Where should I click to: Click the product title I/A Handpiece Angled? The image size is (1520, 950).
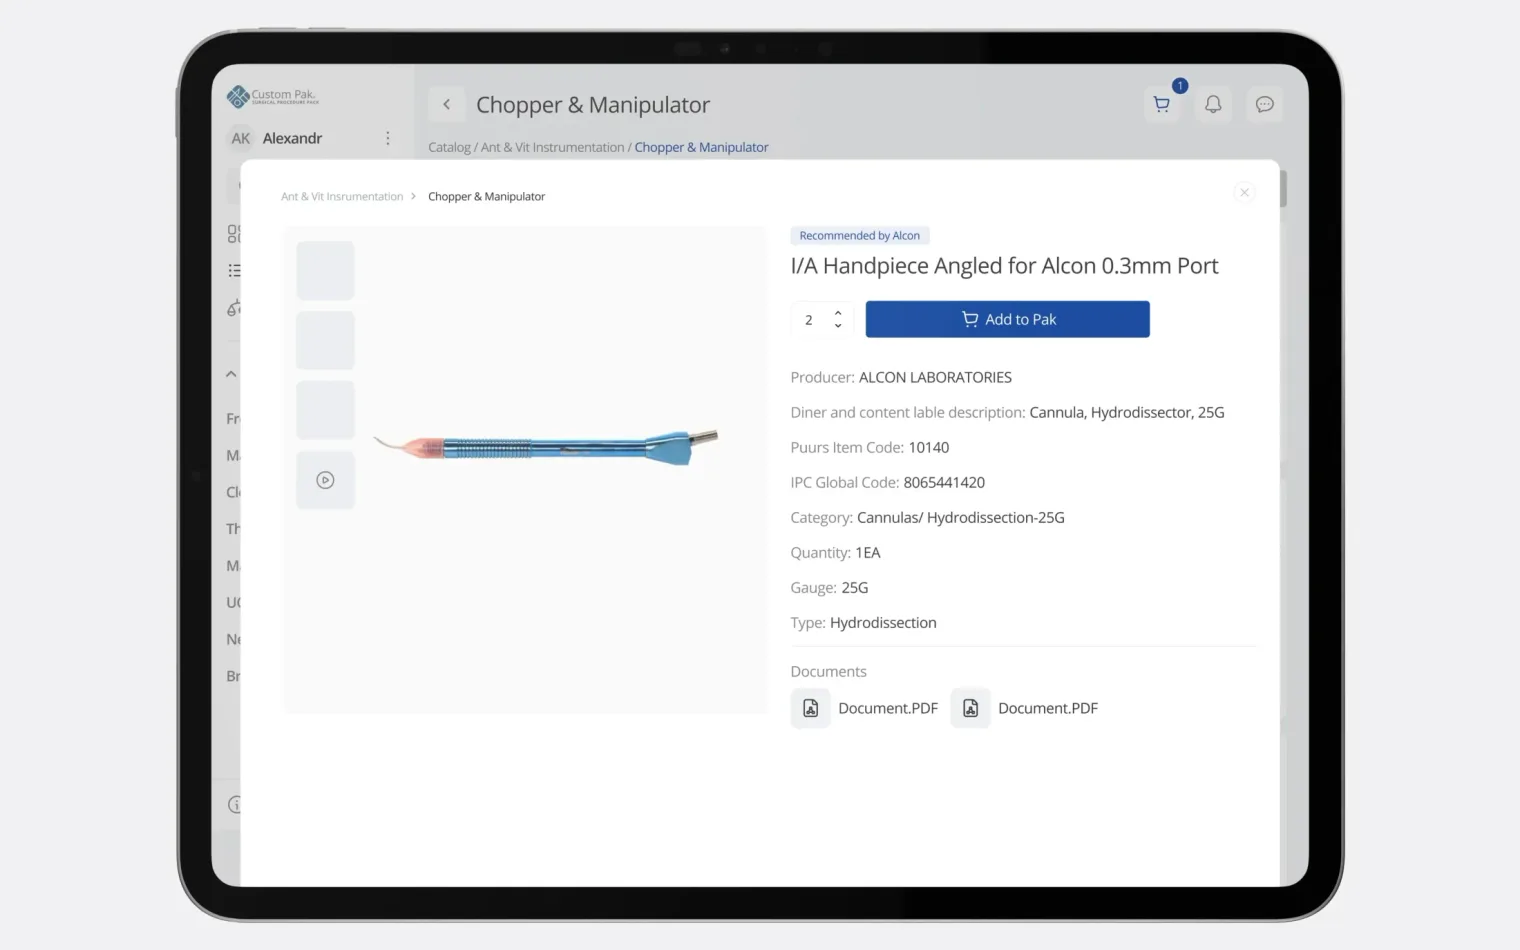click(1004, 266)
